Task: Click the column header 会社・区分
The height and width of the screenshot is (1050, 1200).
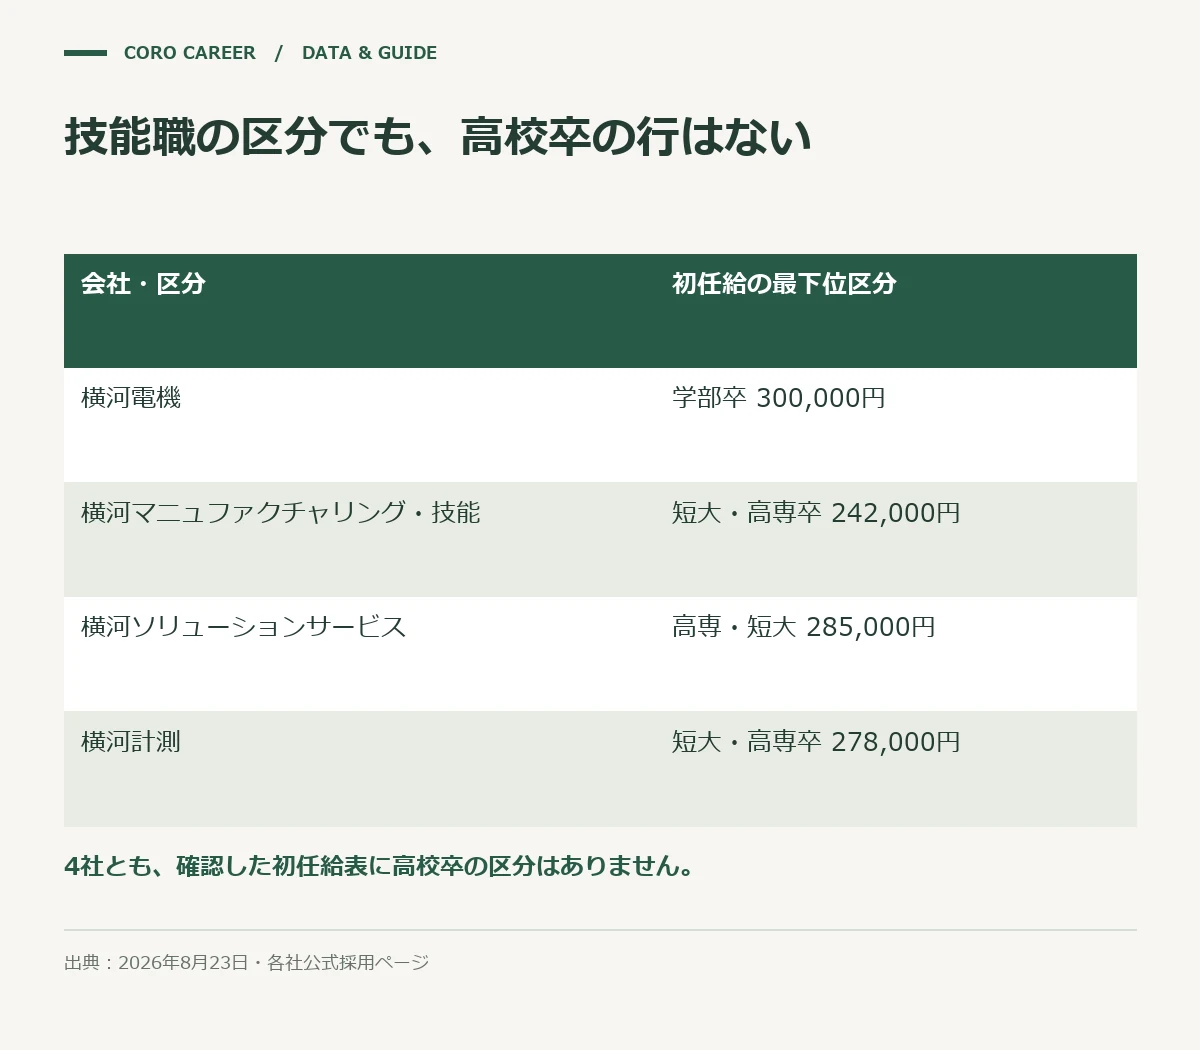Action: [143, 284]
